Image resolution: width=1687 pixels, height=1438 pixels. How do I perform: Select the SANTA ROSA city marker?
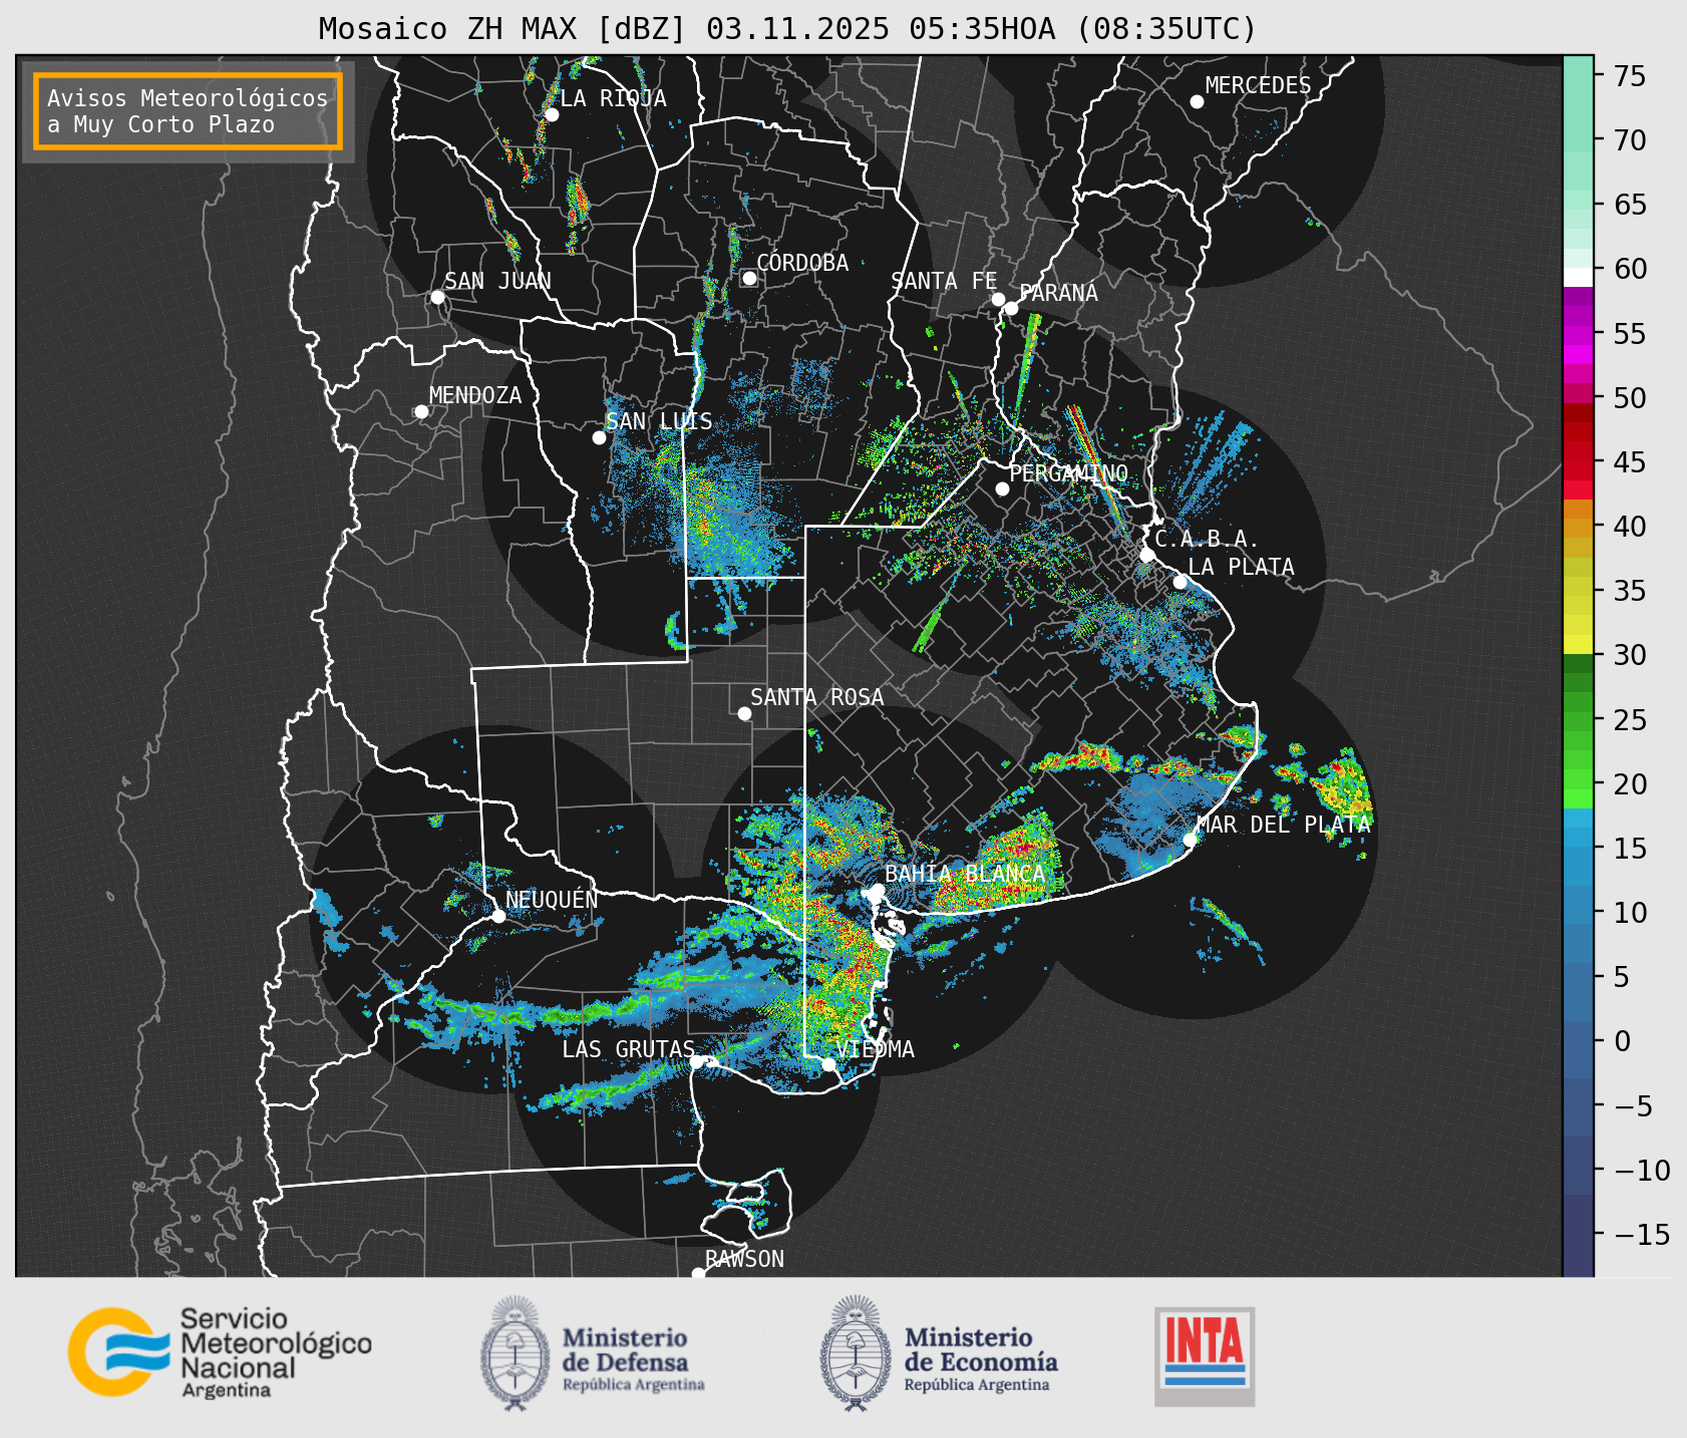pos(744,713)
